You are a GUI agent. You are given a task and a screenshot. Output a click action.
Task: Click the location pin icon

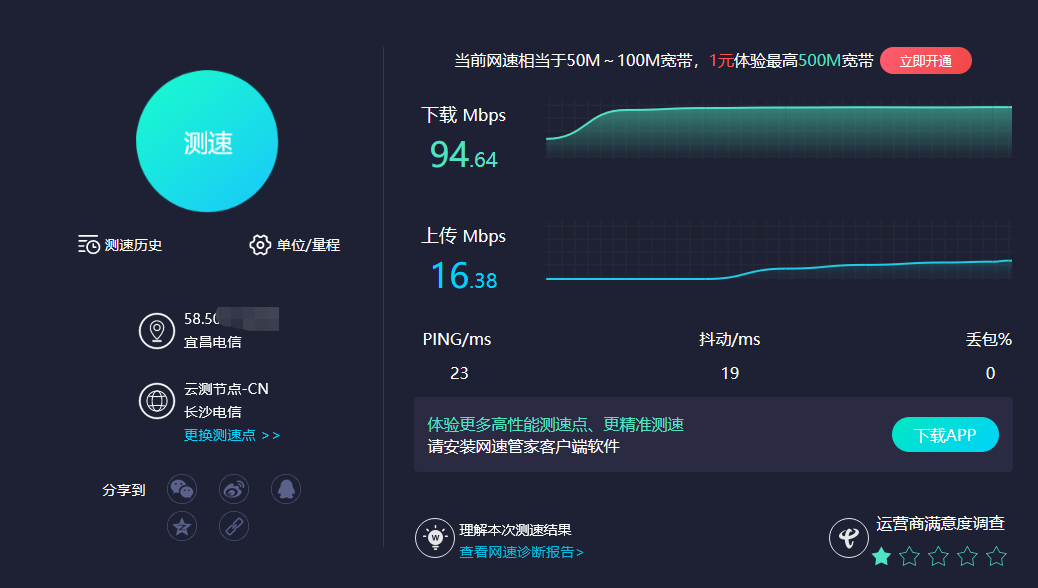tap(157, 330)
